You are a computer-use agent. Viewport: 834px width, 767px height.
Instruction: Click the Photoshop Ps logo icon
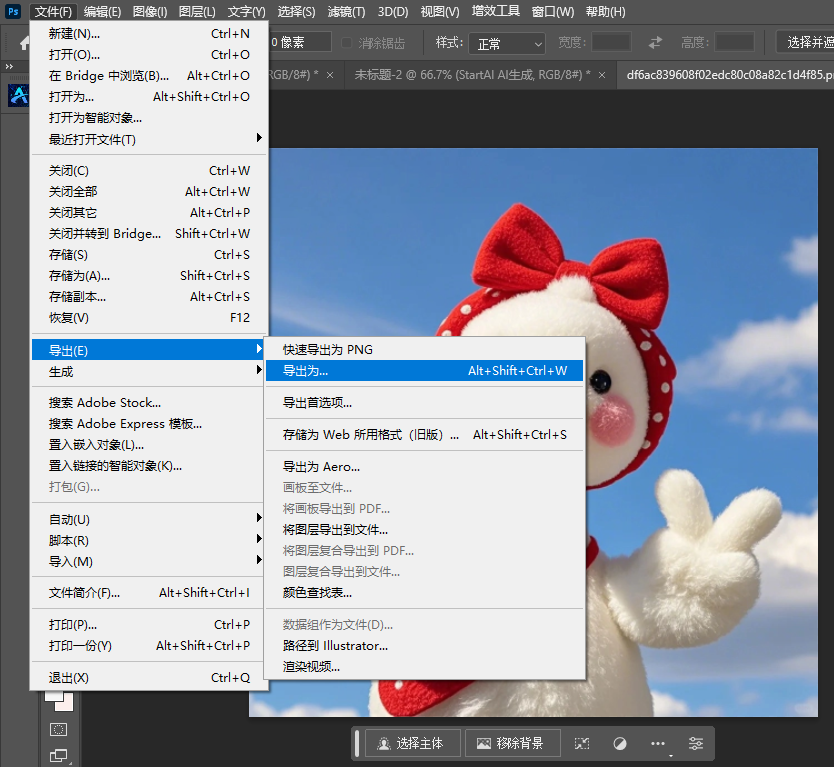(x=13, y=11)
